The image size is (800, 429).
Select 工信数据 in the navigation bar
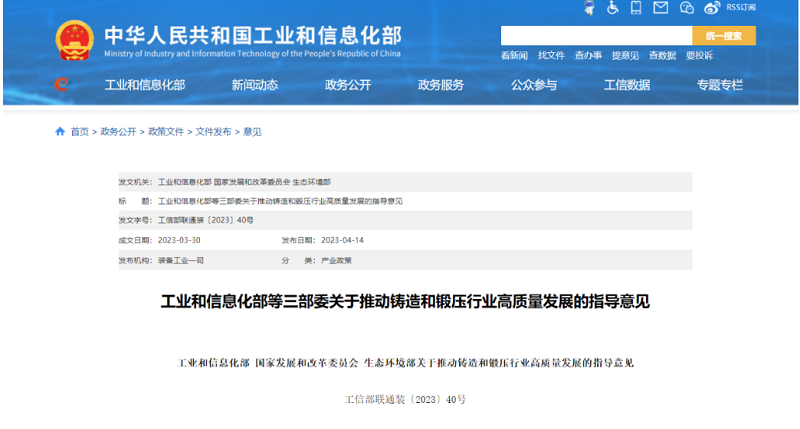coord(626,85)
